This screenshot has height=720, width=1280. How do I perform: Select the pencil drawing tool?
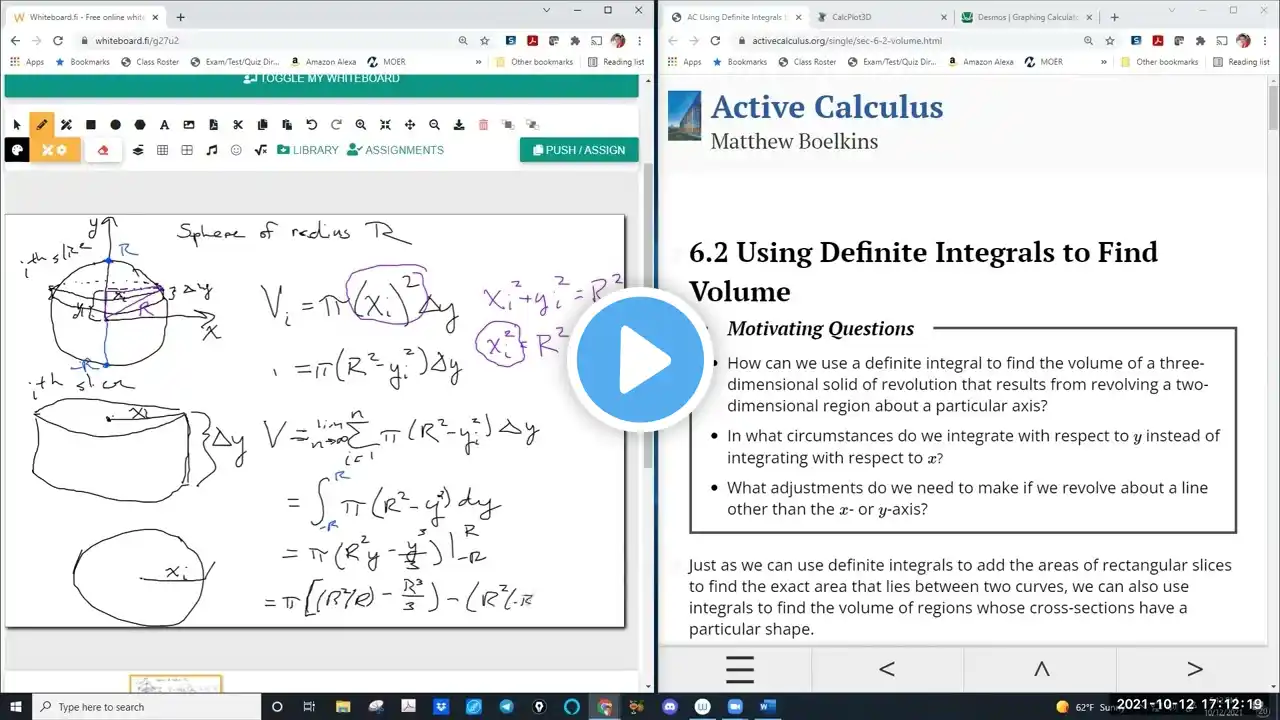(x=41, y=125)
